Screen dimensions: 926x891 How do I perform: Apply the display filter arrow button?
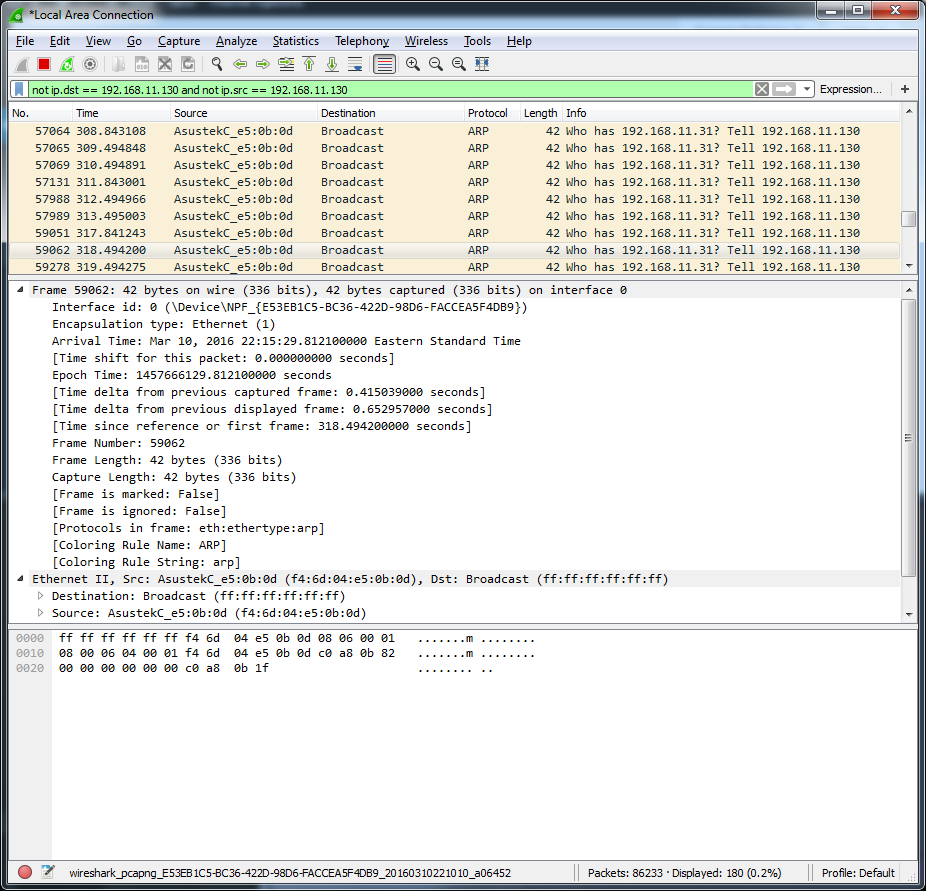coord(784,89)
